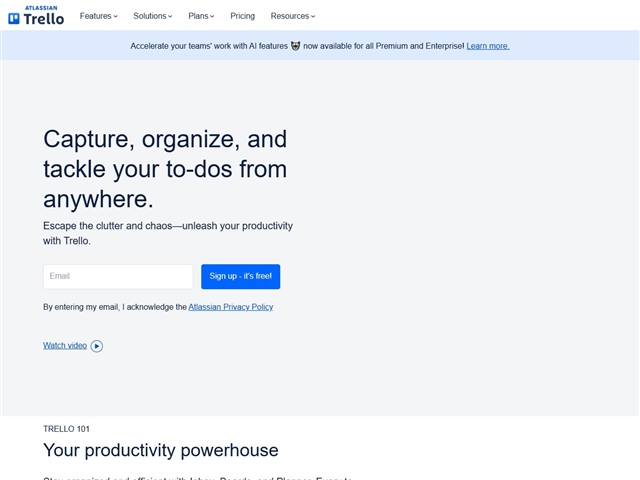Click the Email input field
The image size is (640, 480).
point(118,277)
